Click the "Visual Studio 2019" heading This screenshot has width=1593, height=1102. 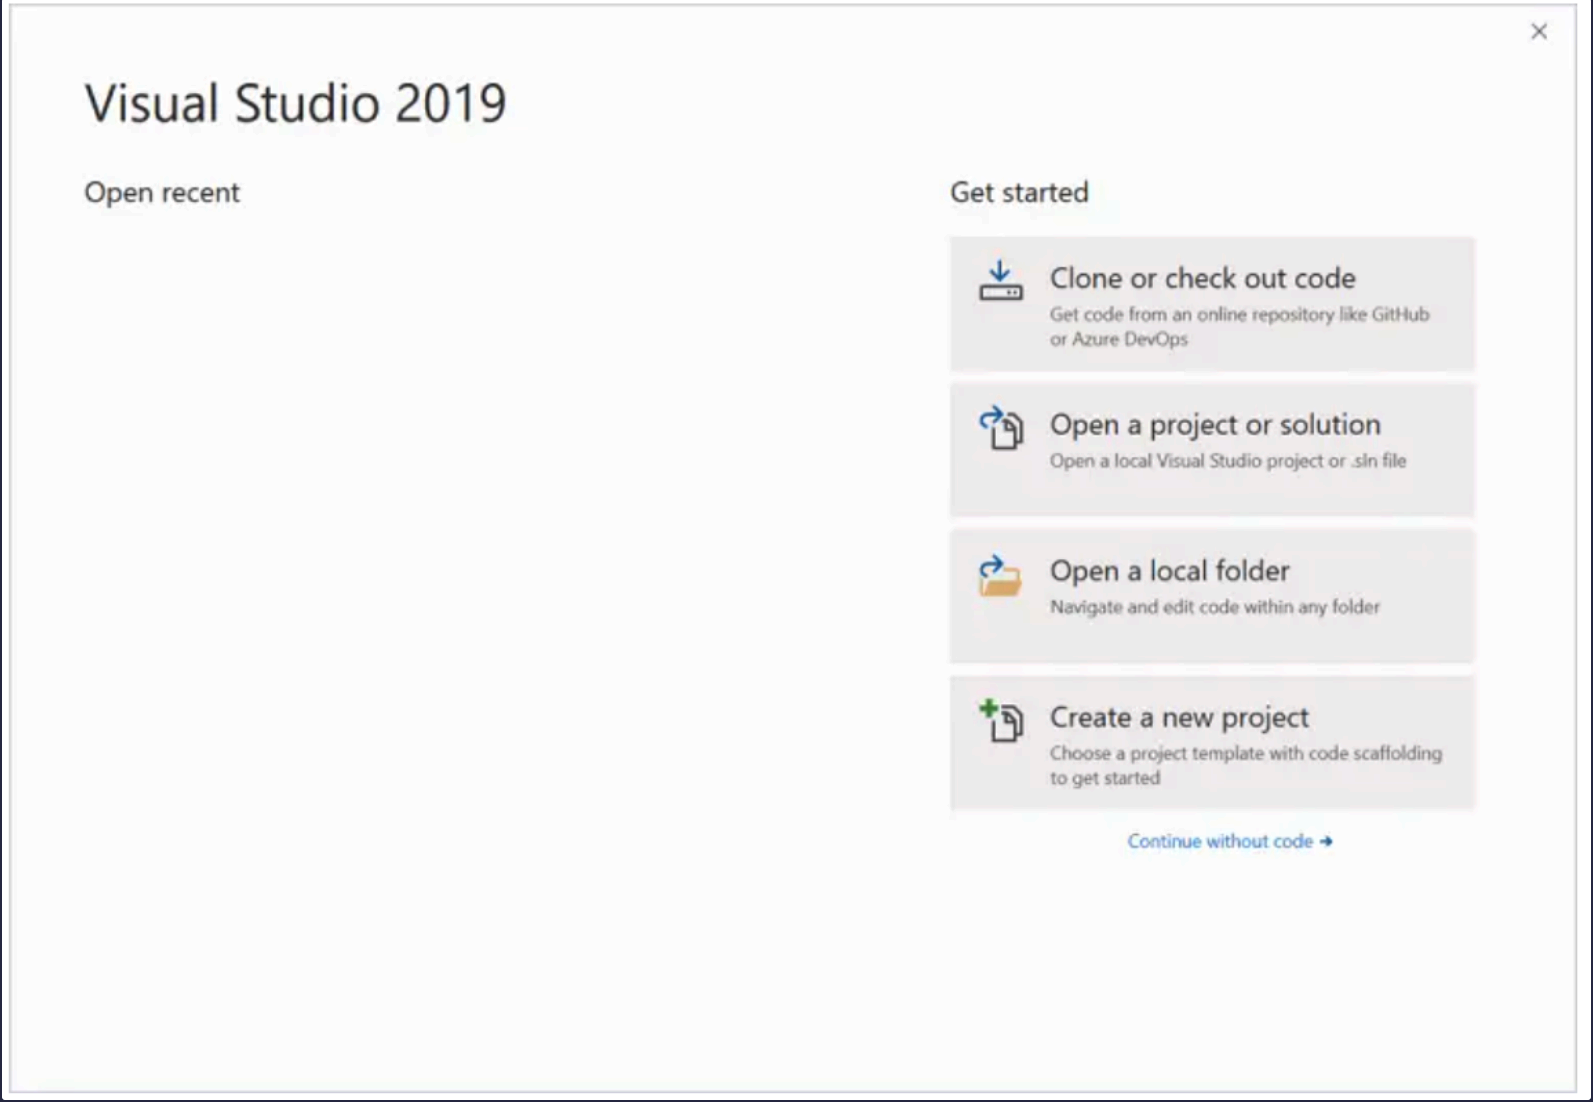pos(295,104)
